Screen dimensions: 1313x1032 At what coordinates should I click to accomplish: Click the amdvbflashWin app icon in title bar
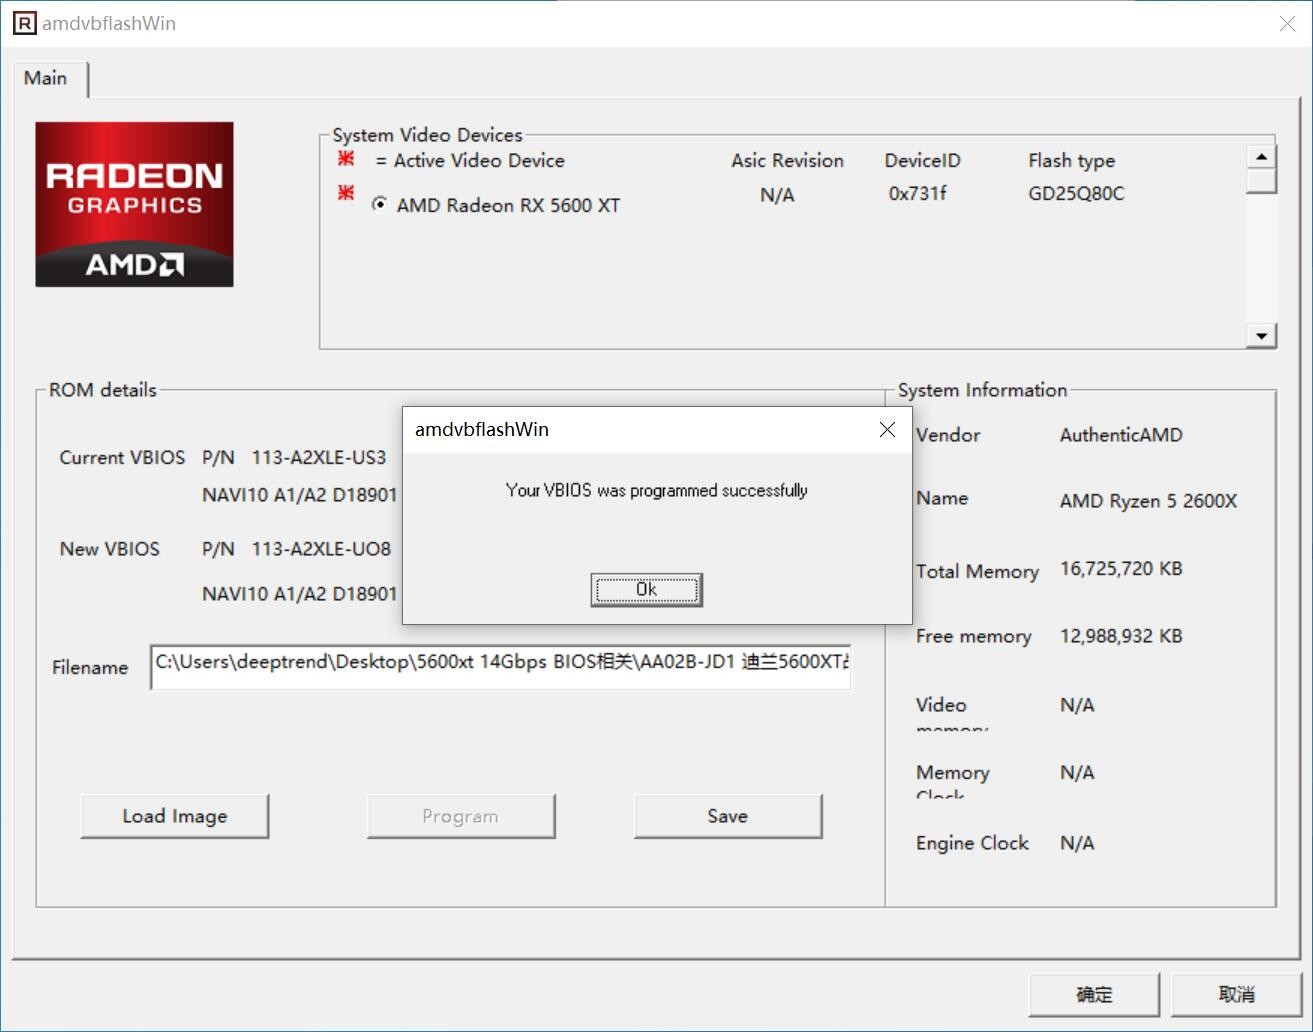[x=24, y=23]
